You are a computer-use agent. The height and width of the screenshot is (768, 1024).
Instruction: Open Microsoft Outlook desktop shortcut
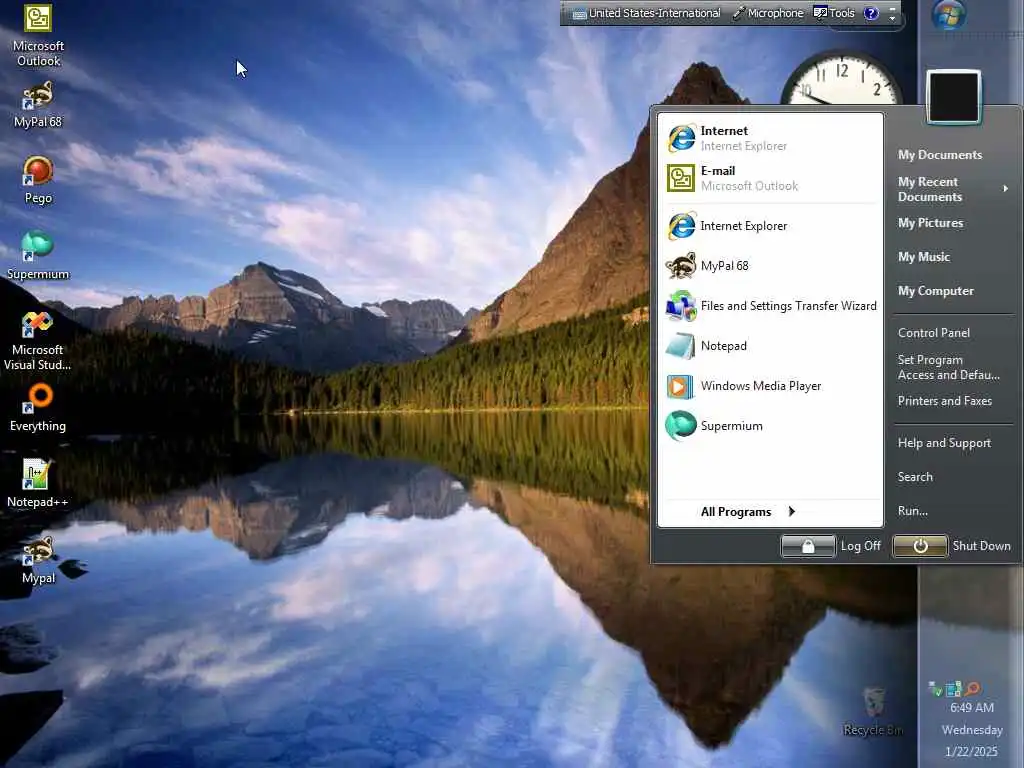38,35
